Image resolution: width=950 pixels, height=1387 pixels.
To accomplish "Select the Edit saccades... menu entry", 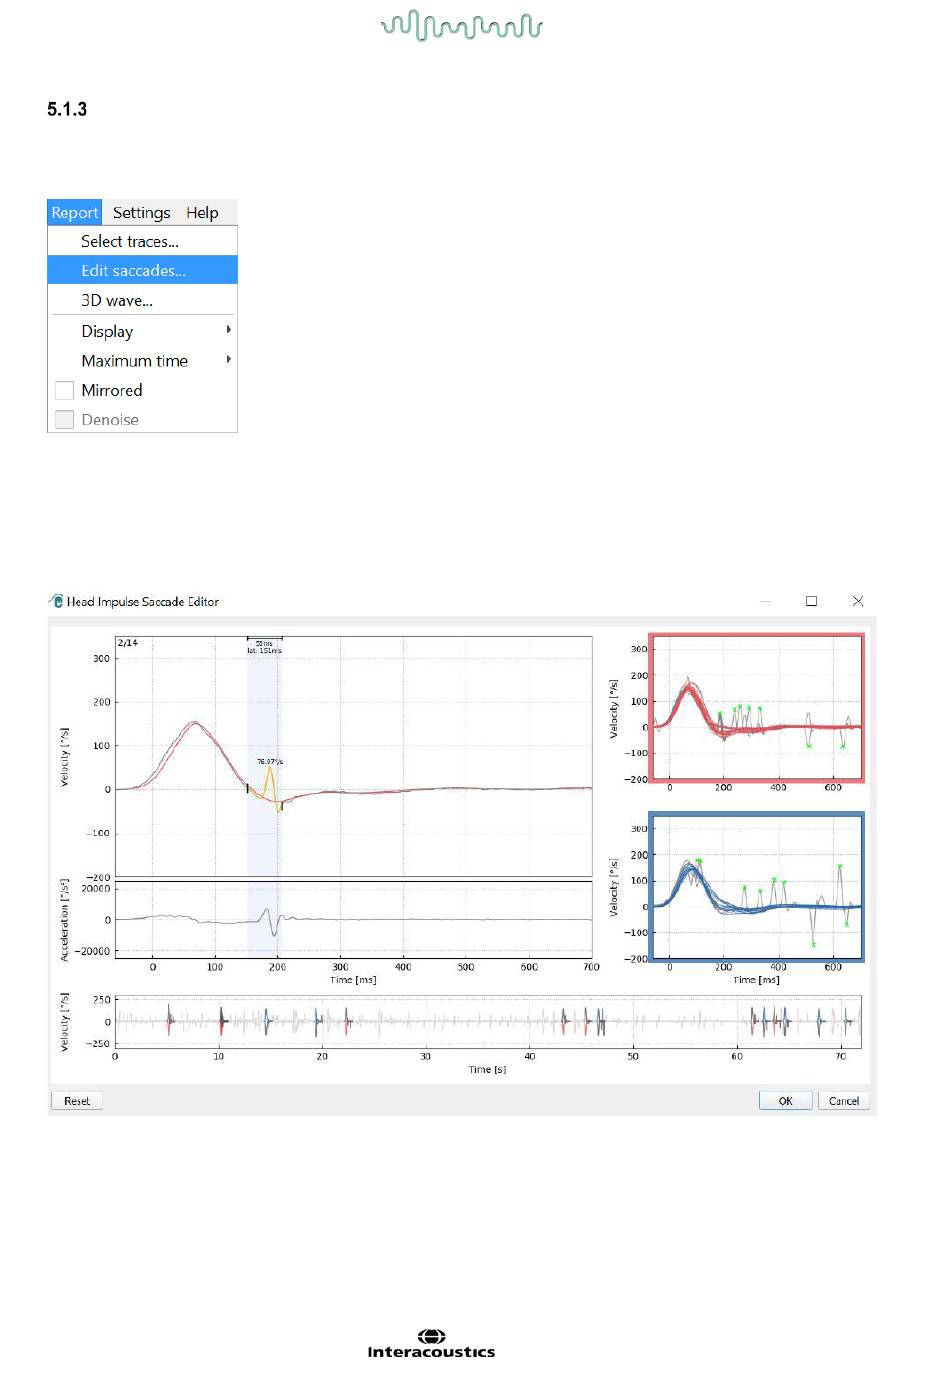I will coord(142,270).
